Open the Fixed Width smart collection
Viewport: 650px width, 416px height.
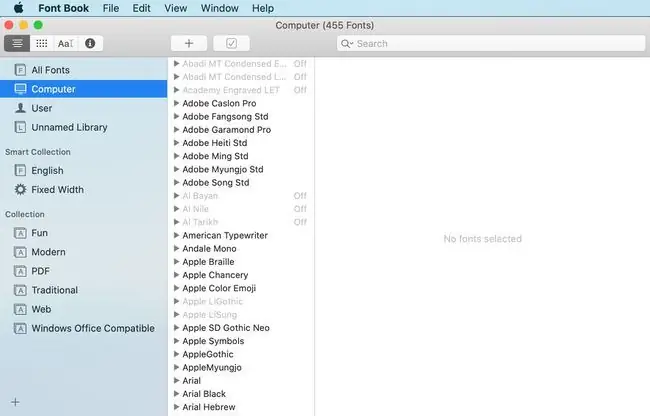[84, 189]
